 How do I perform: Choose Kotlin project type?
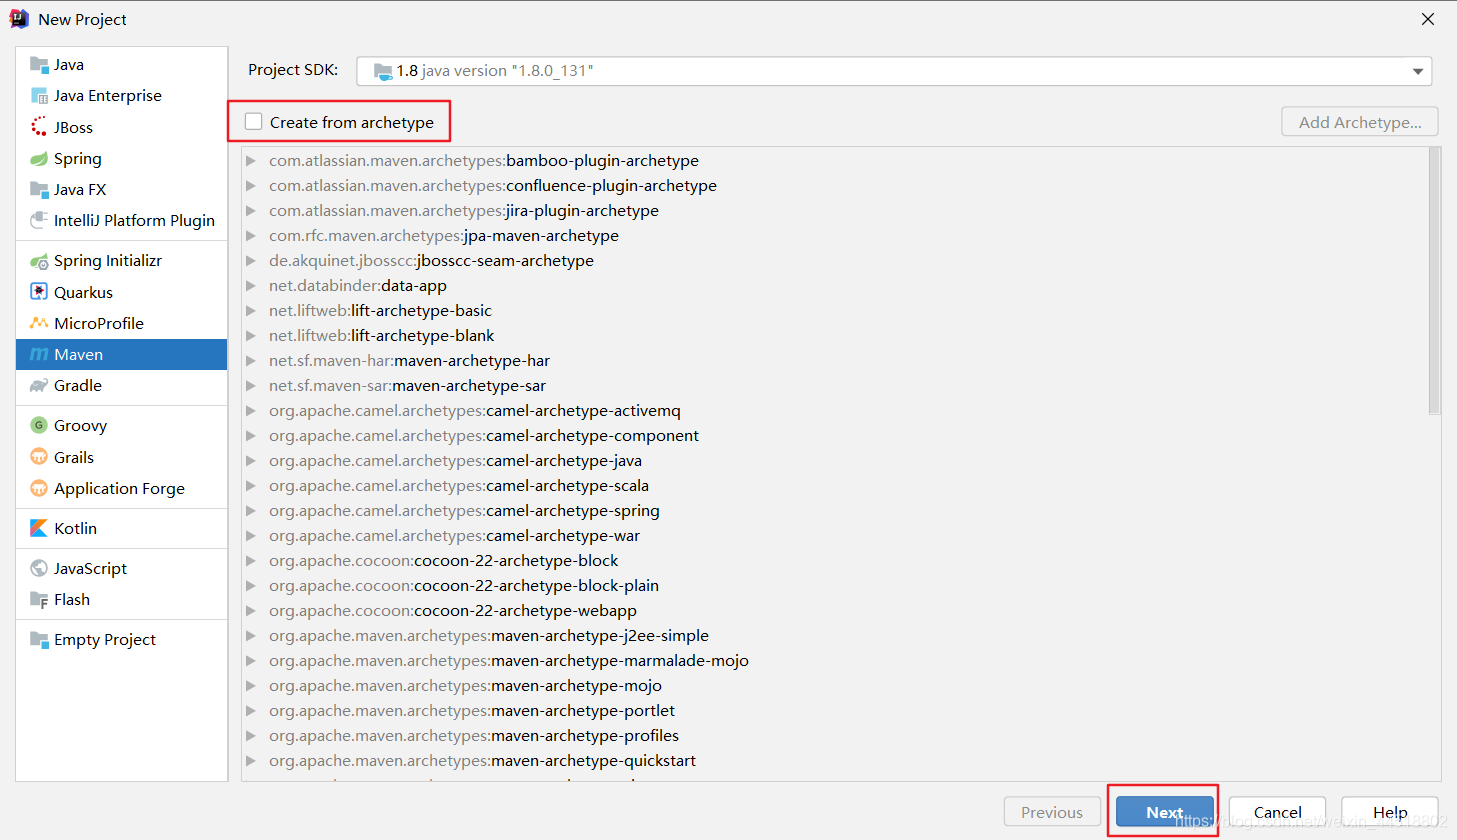coord(122,528)
